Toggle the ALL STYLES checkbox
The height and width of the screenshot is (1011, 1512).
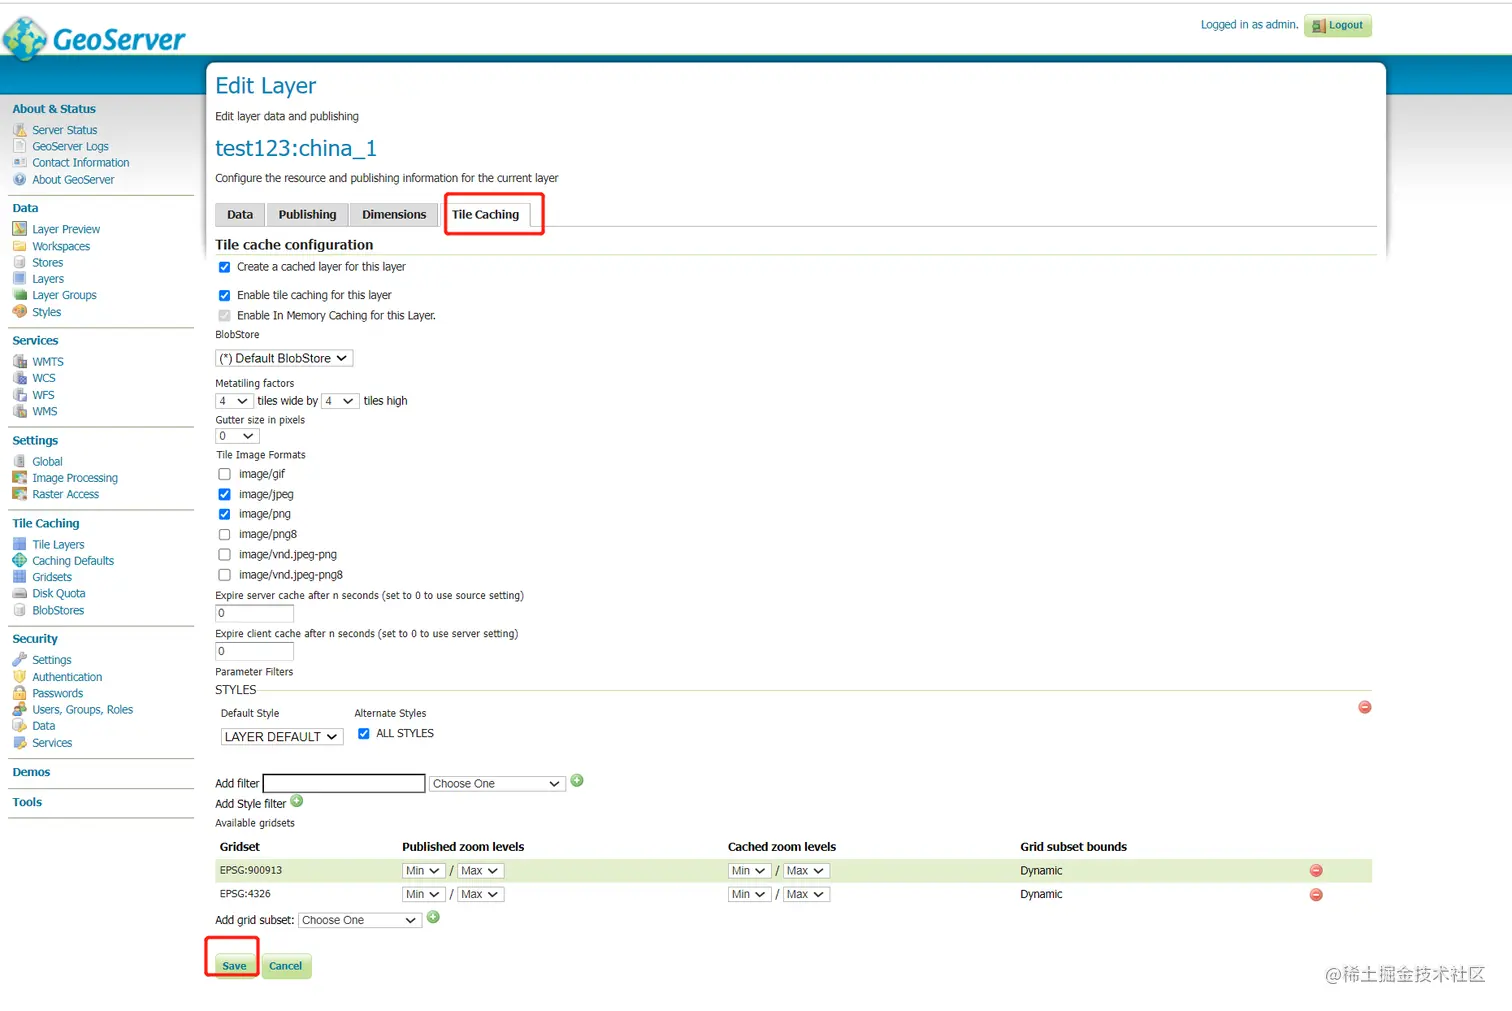pyautogui.click(x=364, y=733)
